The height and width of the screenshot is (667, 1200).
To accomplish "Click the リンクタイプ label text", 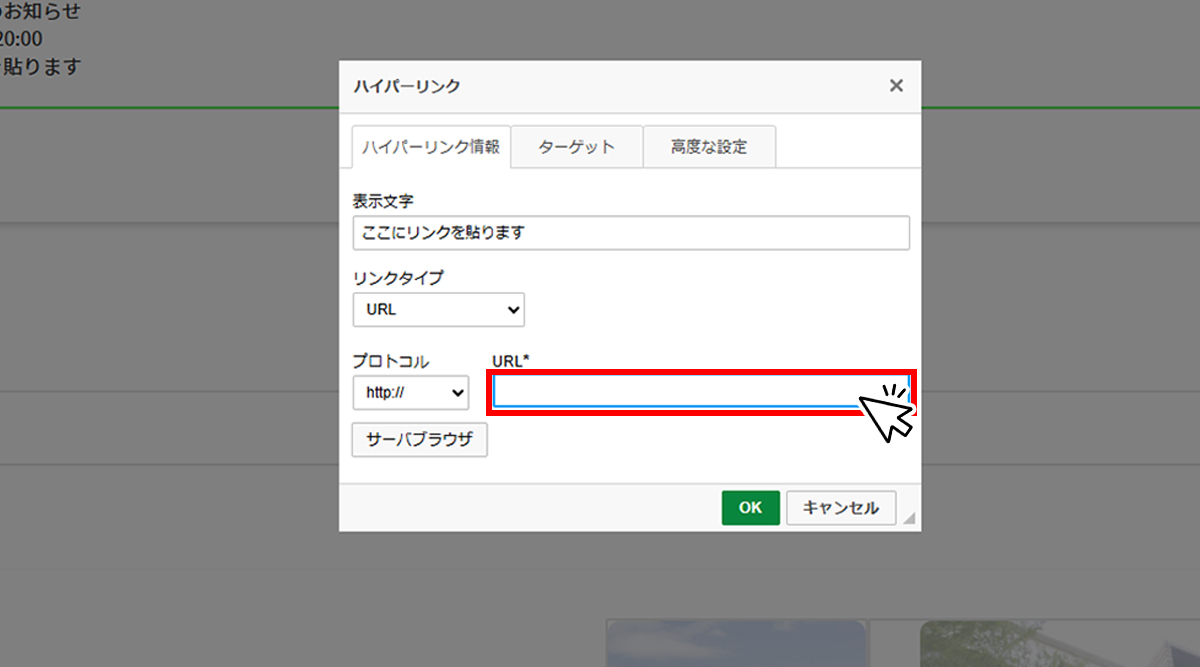I will [398, 278].
